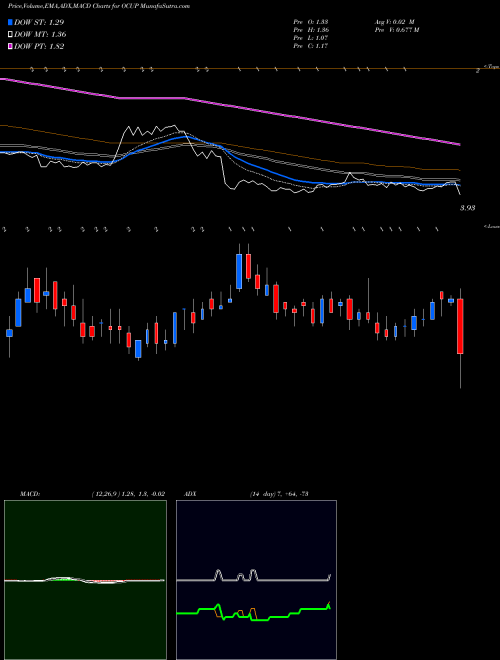Click the magenta DOW PT legend swatch
The width and height of the screenshot is (500, 660).
[x=10, y=47]
